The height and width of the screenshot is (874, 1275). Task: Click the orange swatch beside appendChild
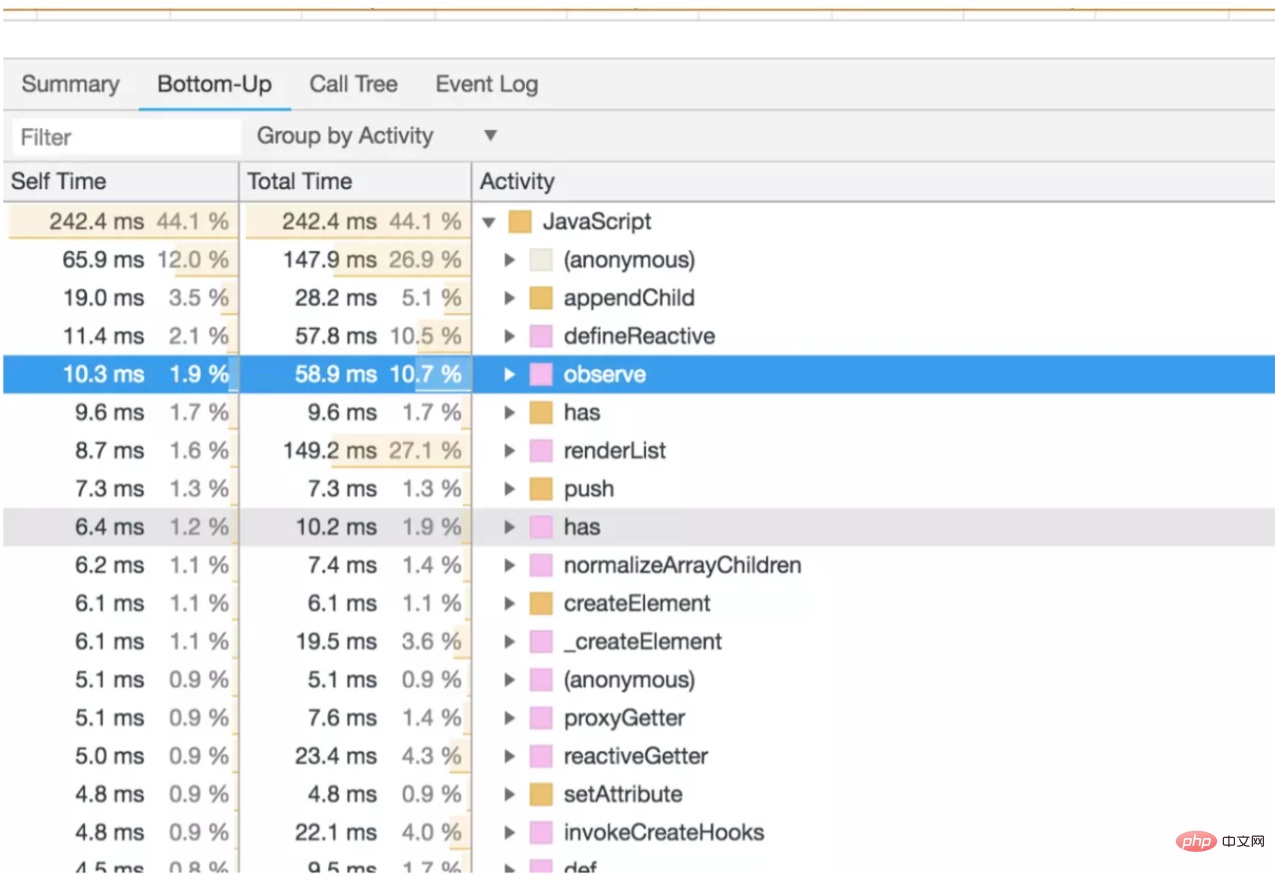tap(541, 298)
